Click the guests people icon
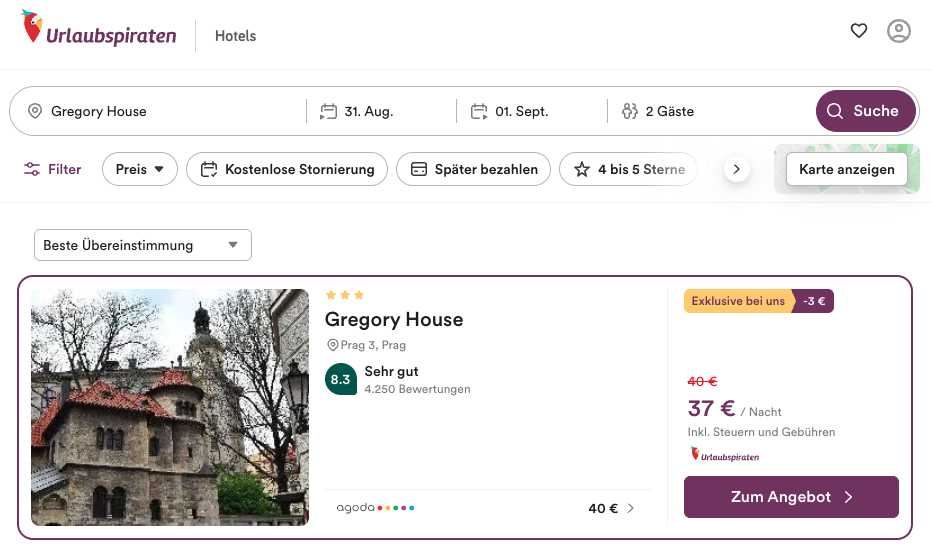 pyautogui.click(x=630, y=111)
